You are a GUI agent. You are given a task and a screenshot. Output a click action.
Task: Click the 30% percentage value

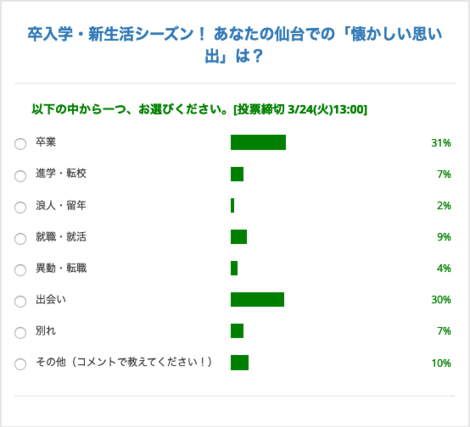point(441,300)
